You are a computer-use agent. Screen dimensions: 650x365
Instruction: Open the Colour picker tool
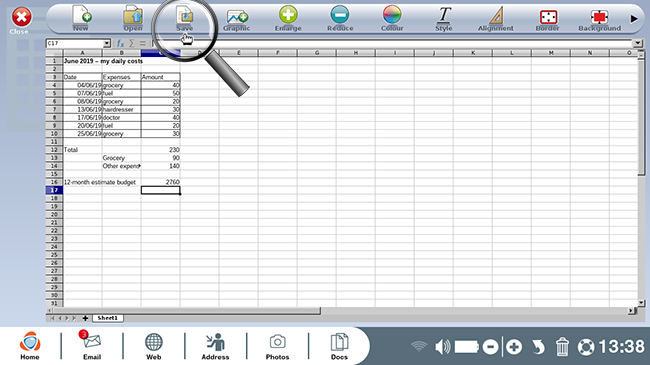pyautogui.click(x=392, y=15)
